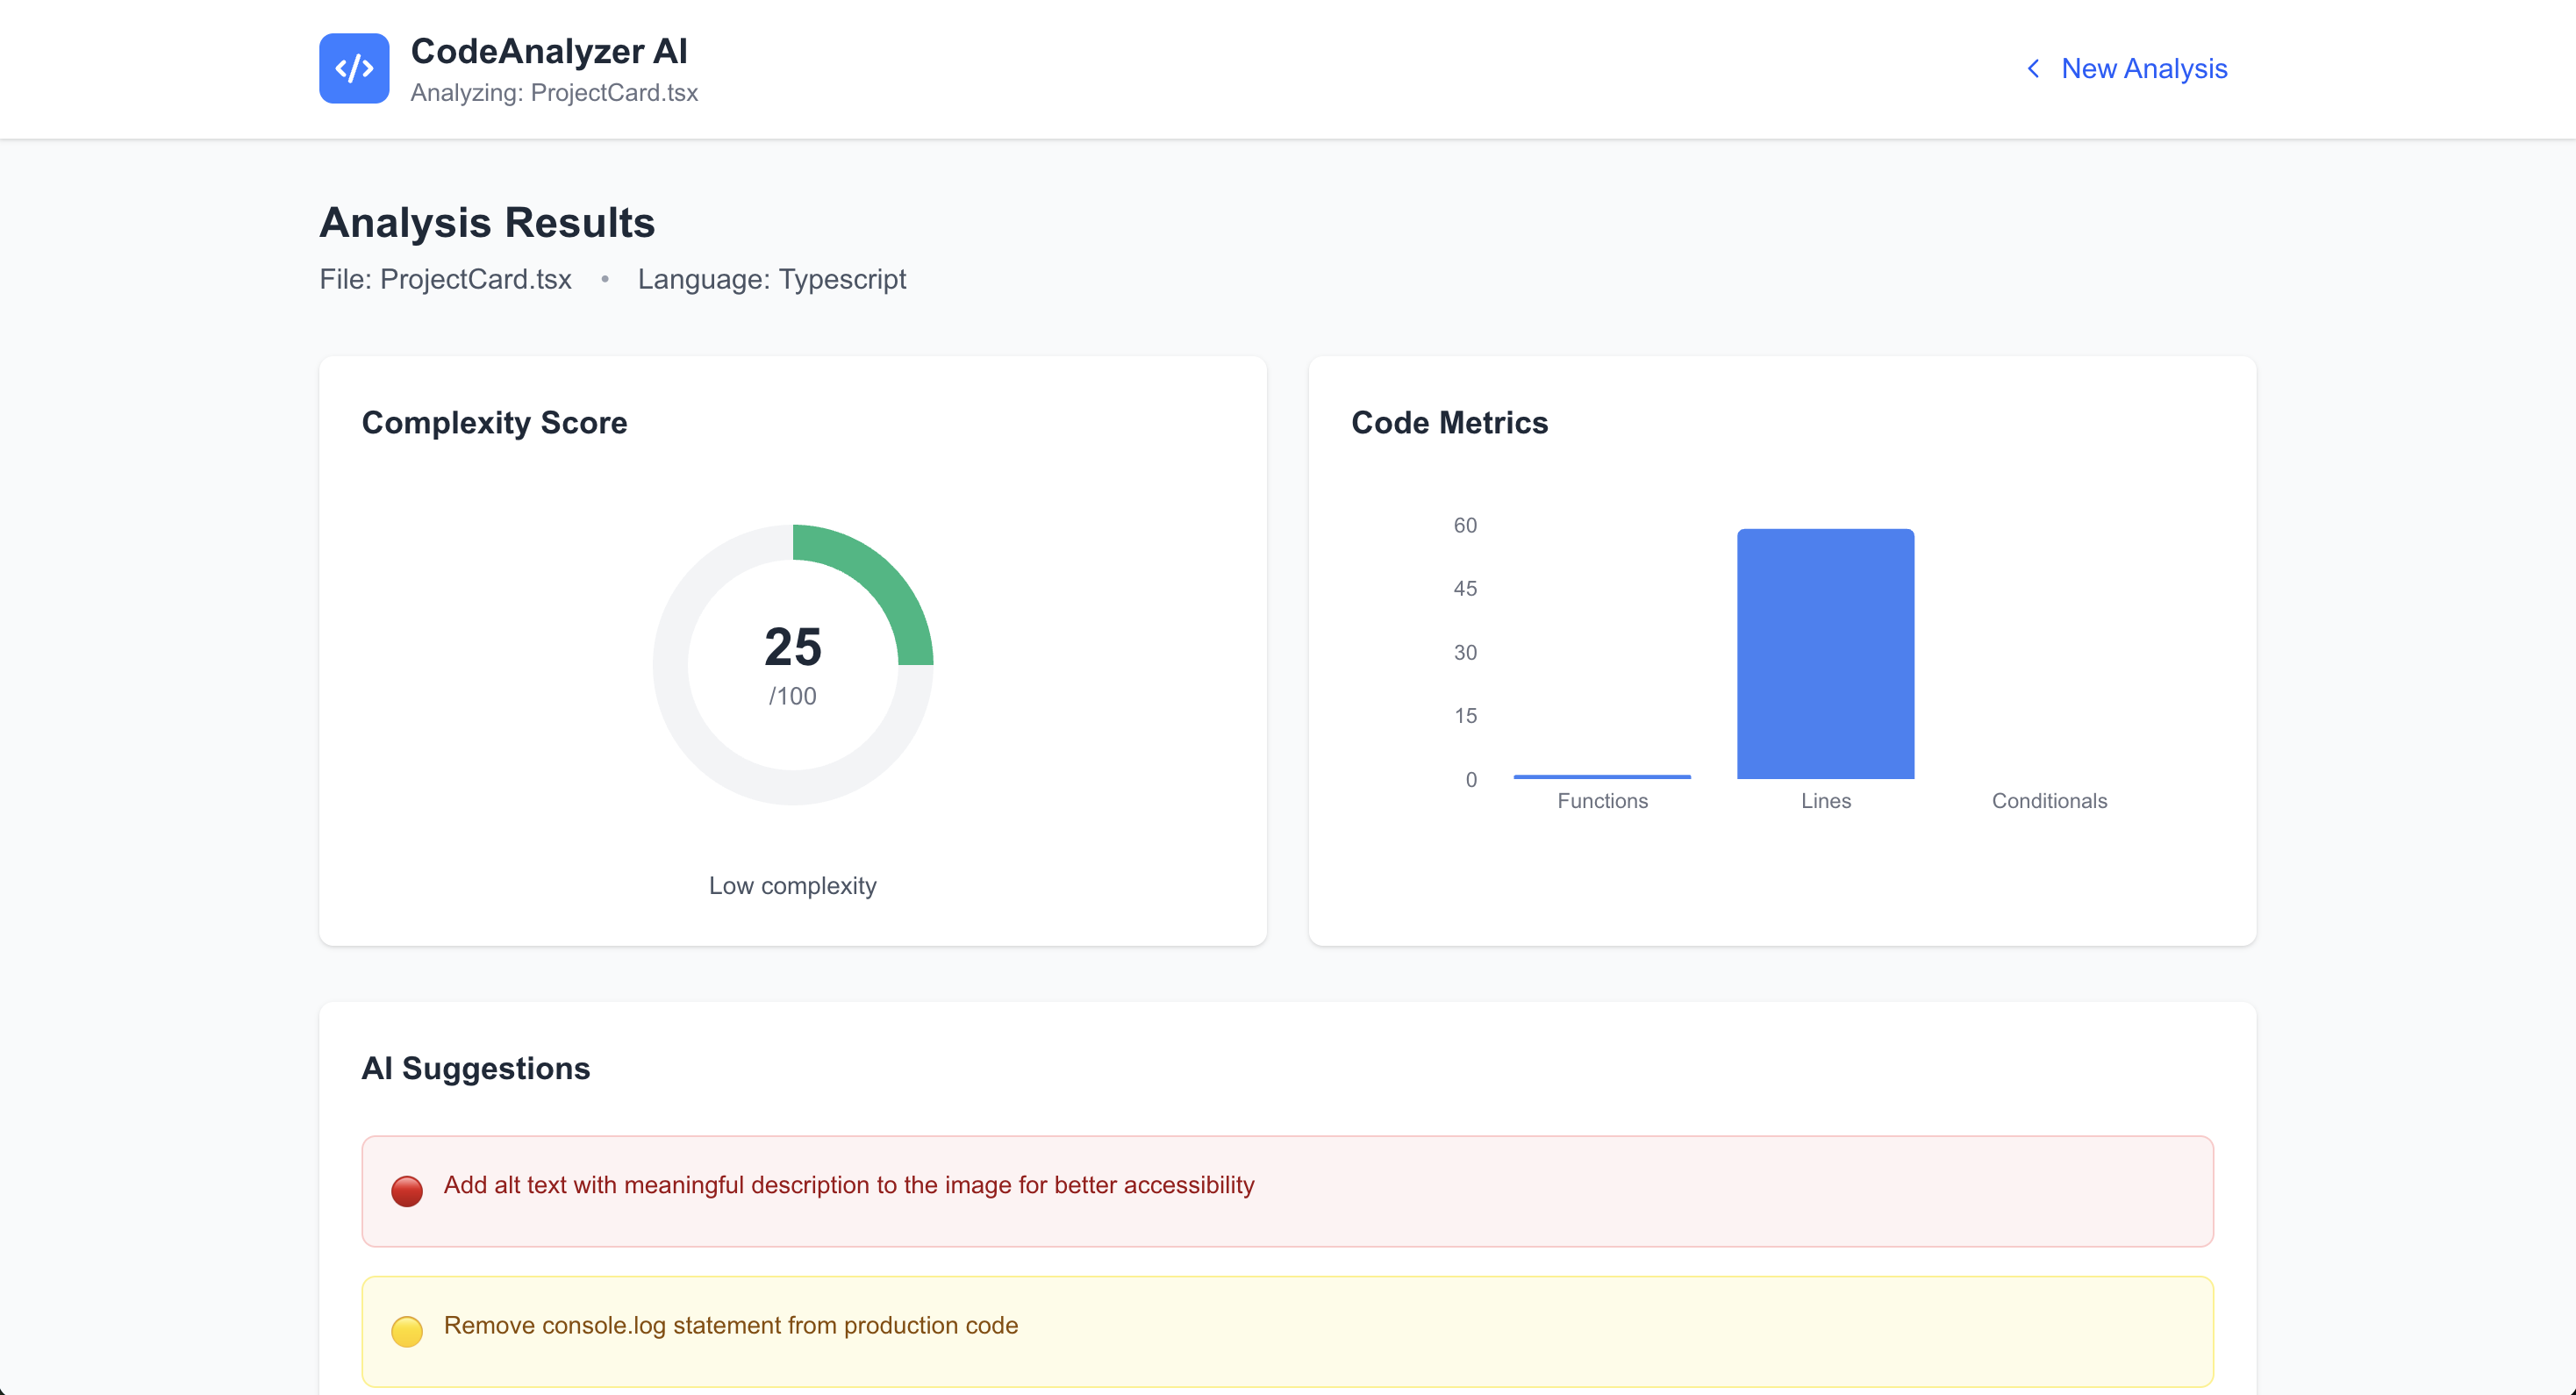Click the Analysis Results heading

[x=487, y=222]
